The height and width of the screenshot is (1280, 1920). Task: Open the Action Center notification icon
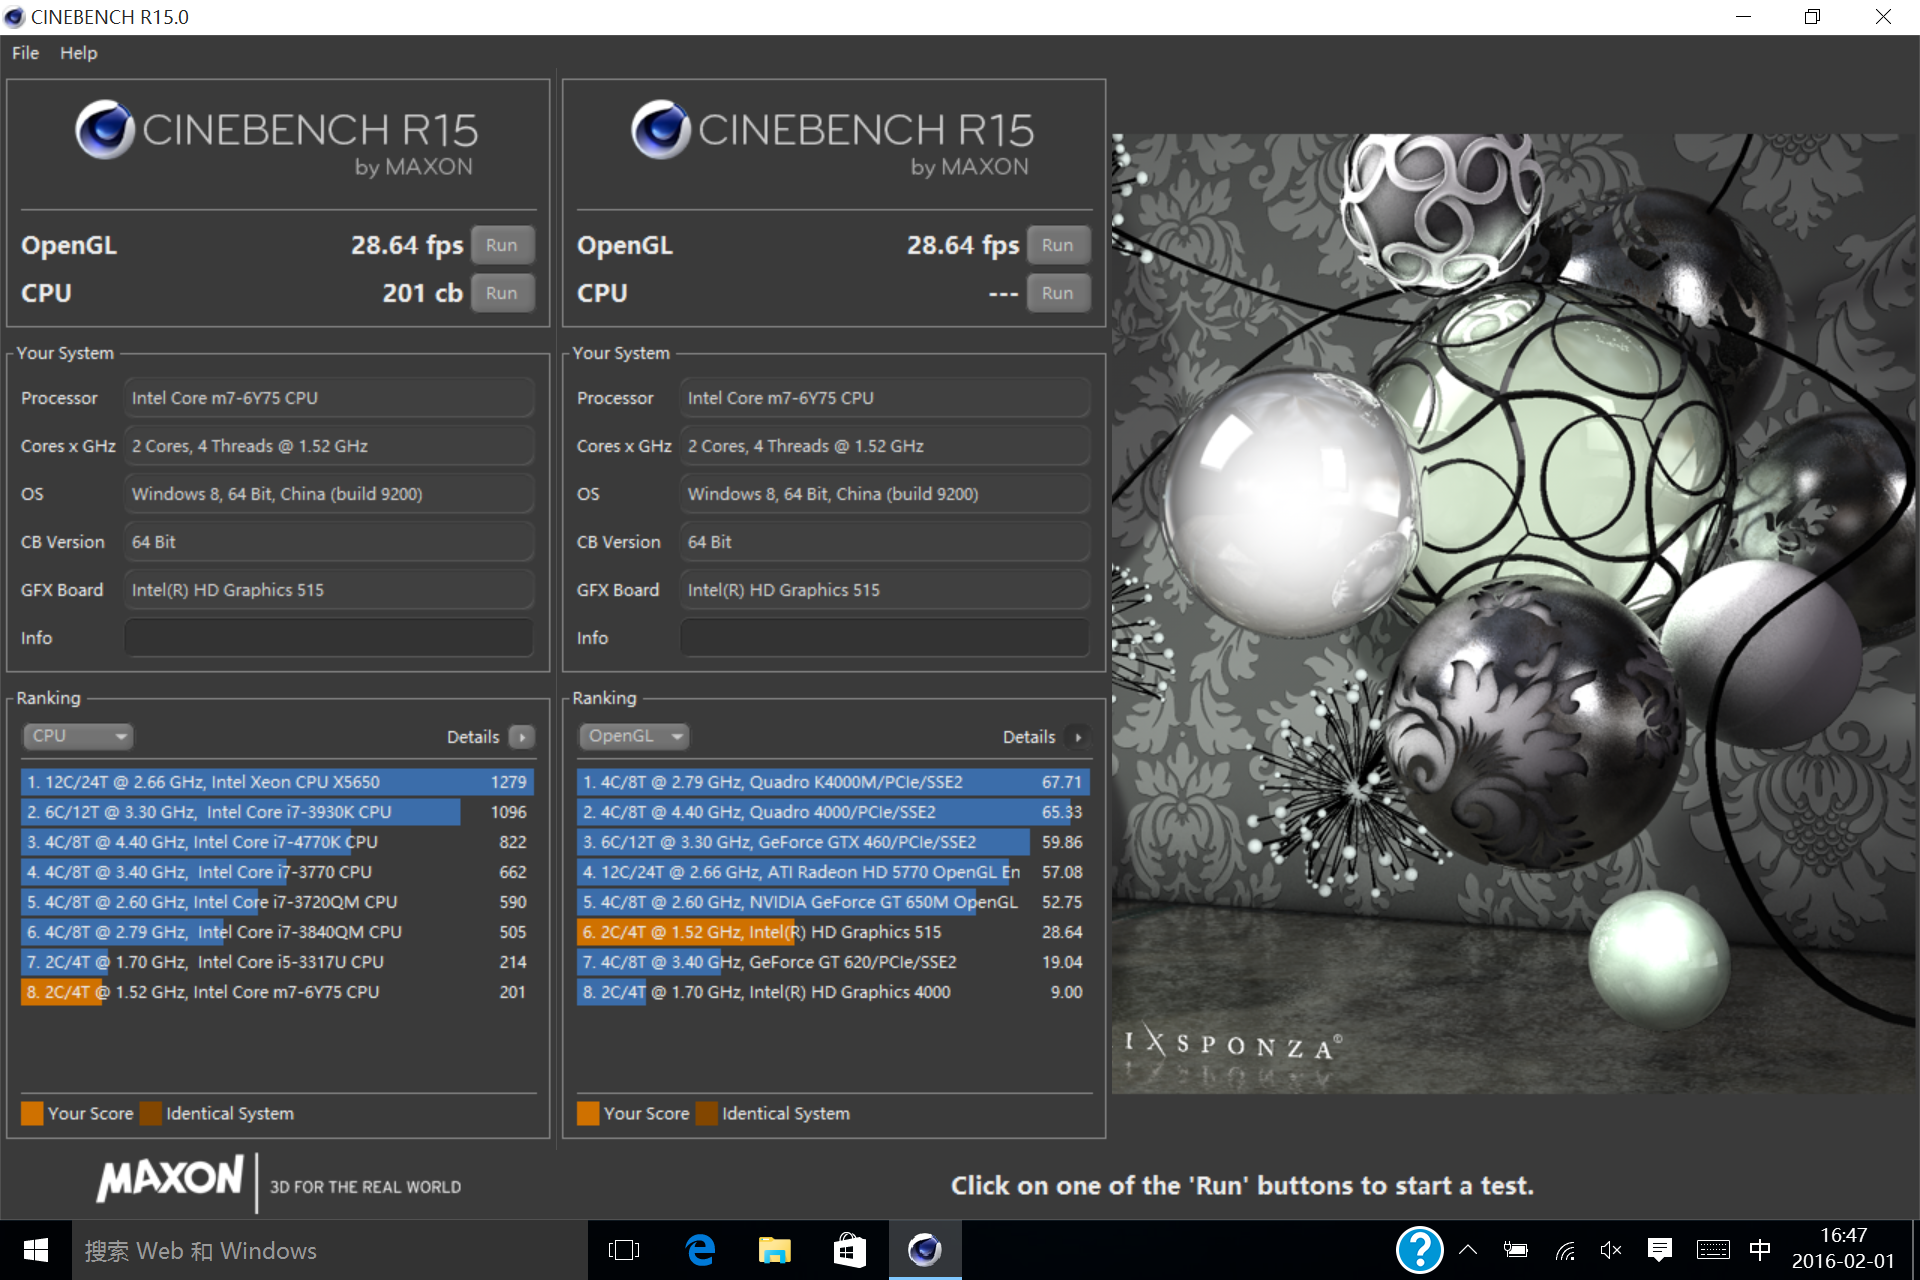1660,1250
